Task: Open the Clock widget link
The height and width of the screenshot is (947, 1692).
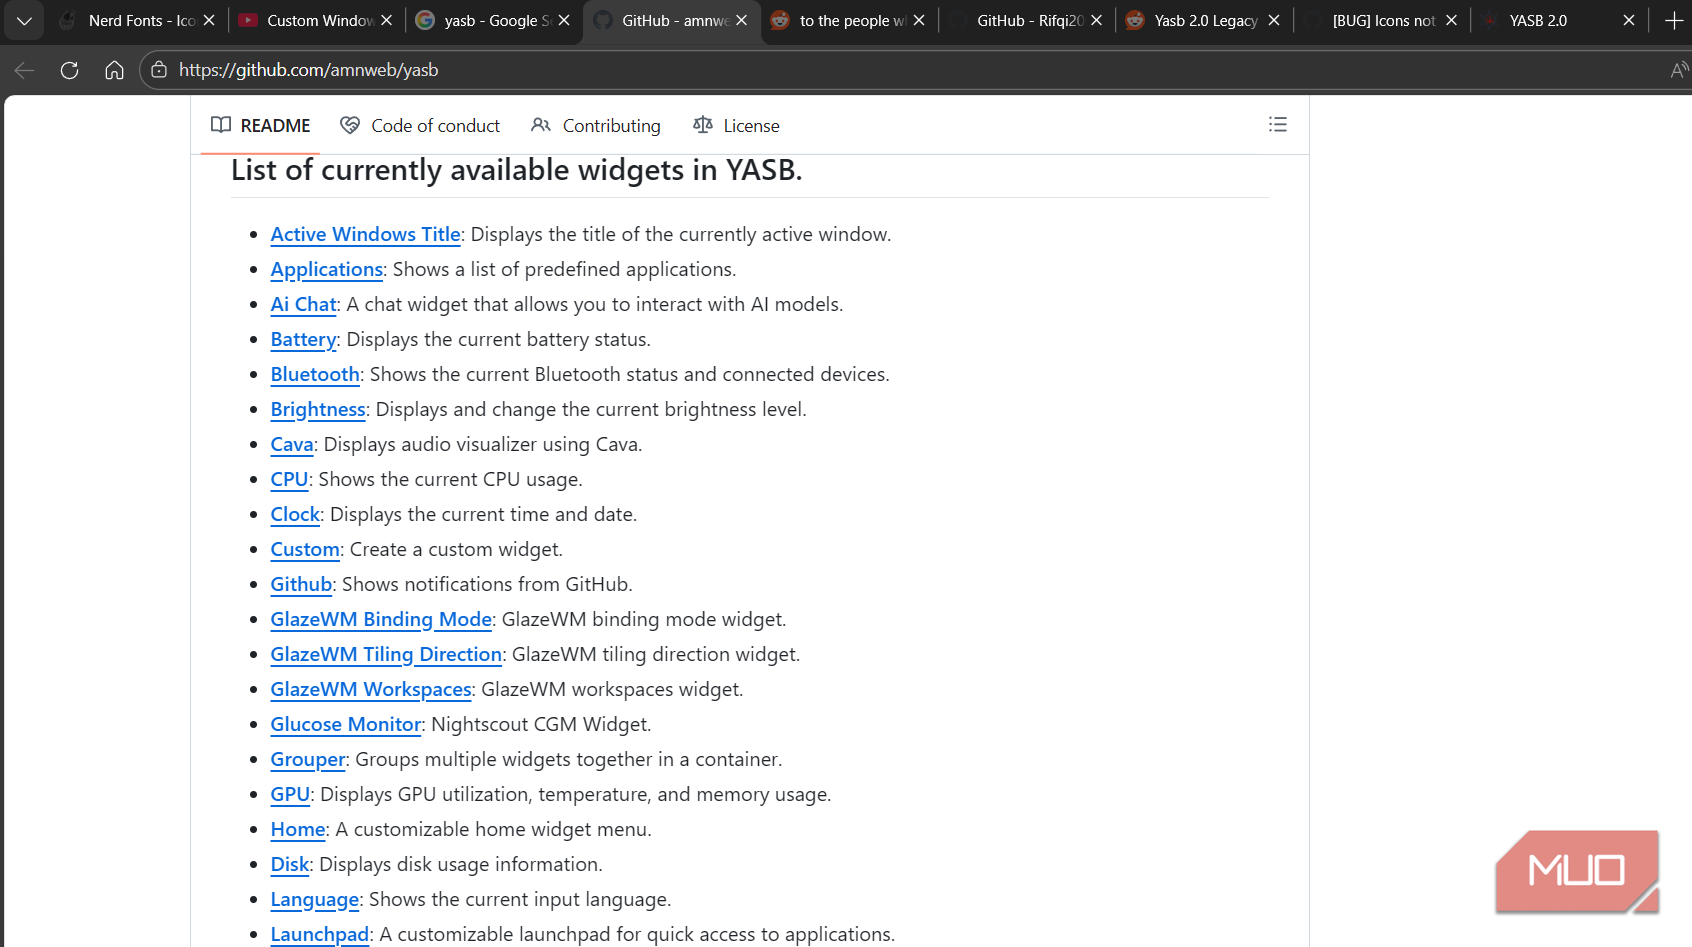Action: pos(295,514)
